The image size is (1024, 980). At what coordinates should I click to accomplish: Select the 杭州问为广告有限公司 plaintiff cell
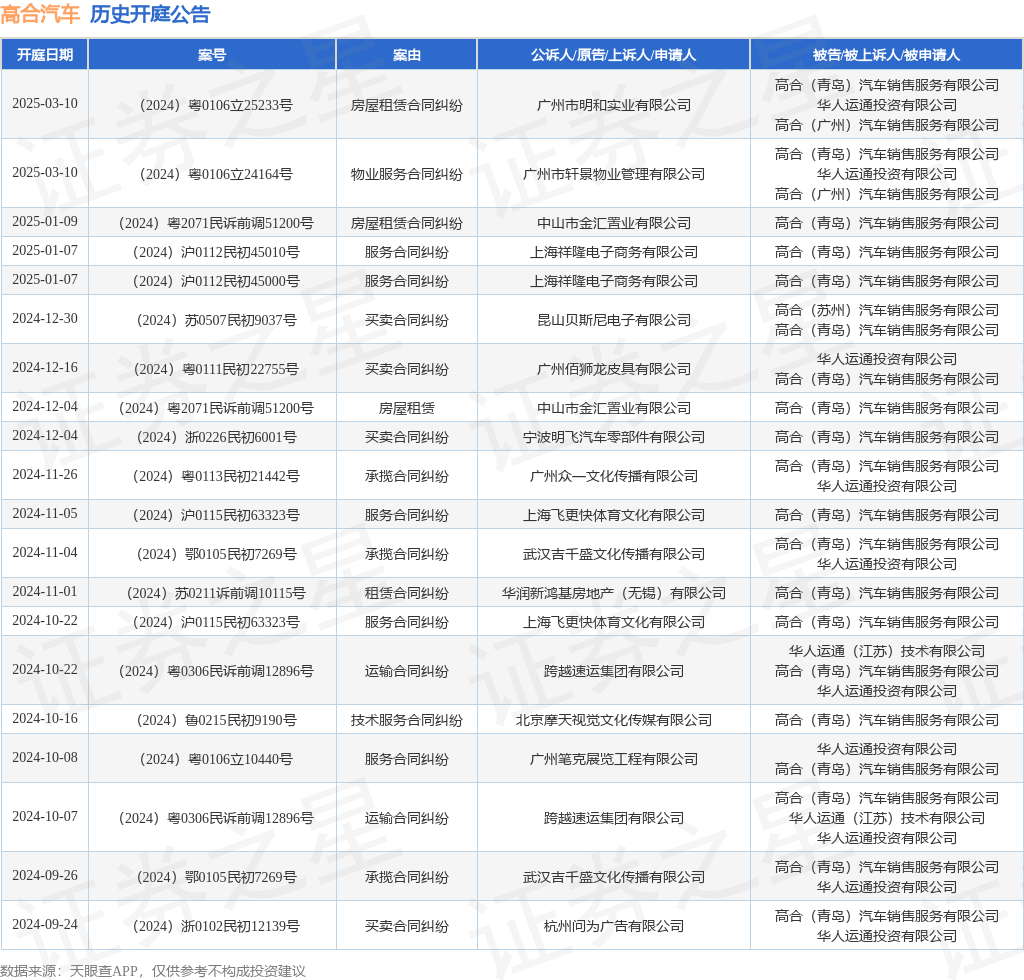(613, 925)
